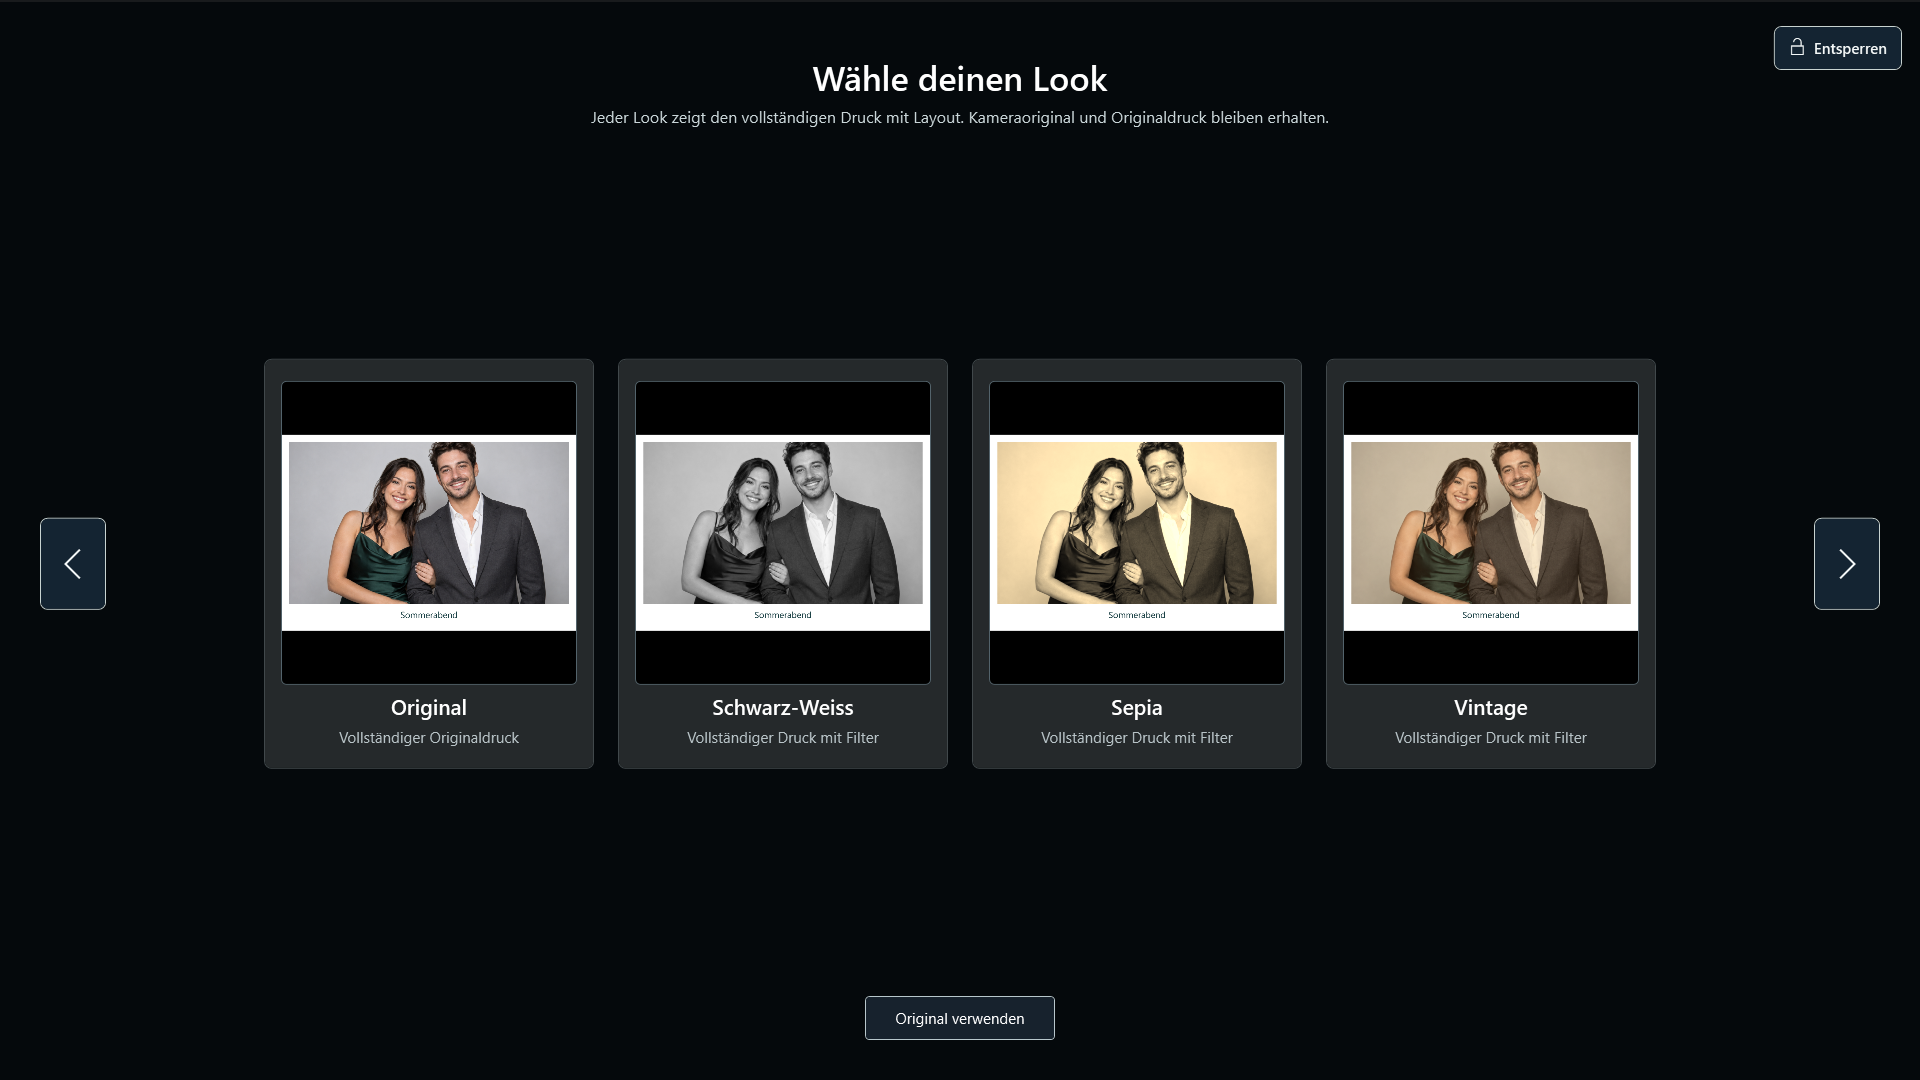1920x1080 pixels.
Task: Click the filter caption under Vintage
Action: 1491,738
